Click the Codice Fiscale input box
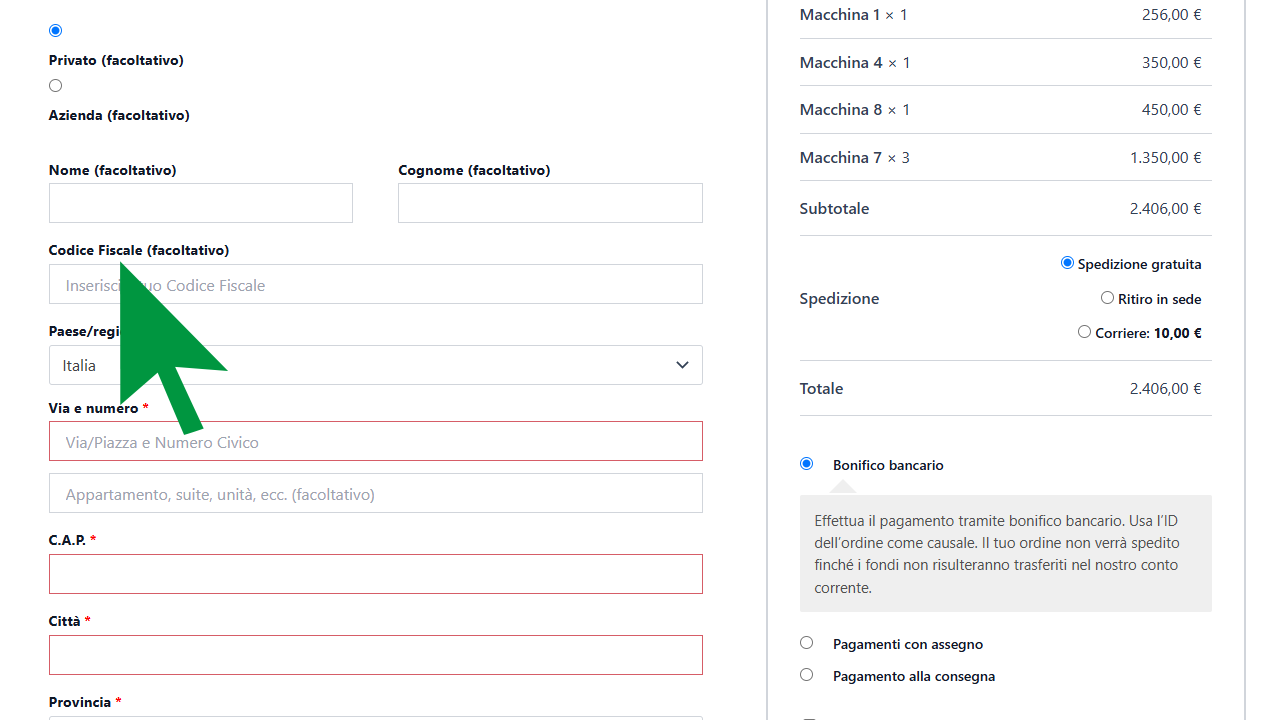Viewport: 1280px width, 720px height. pos(375,284)
